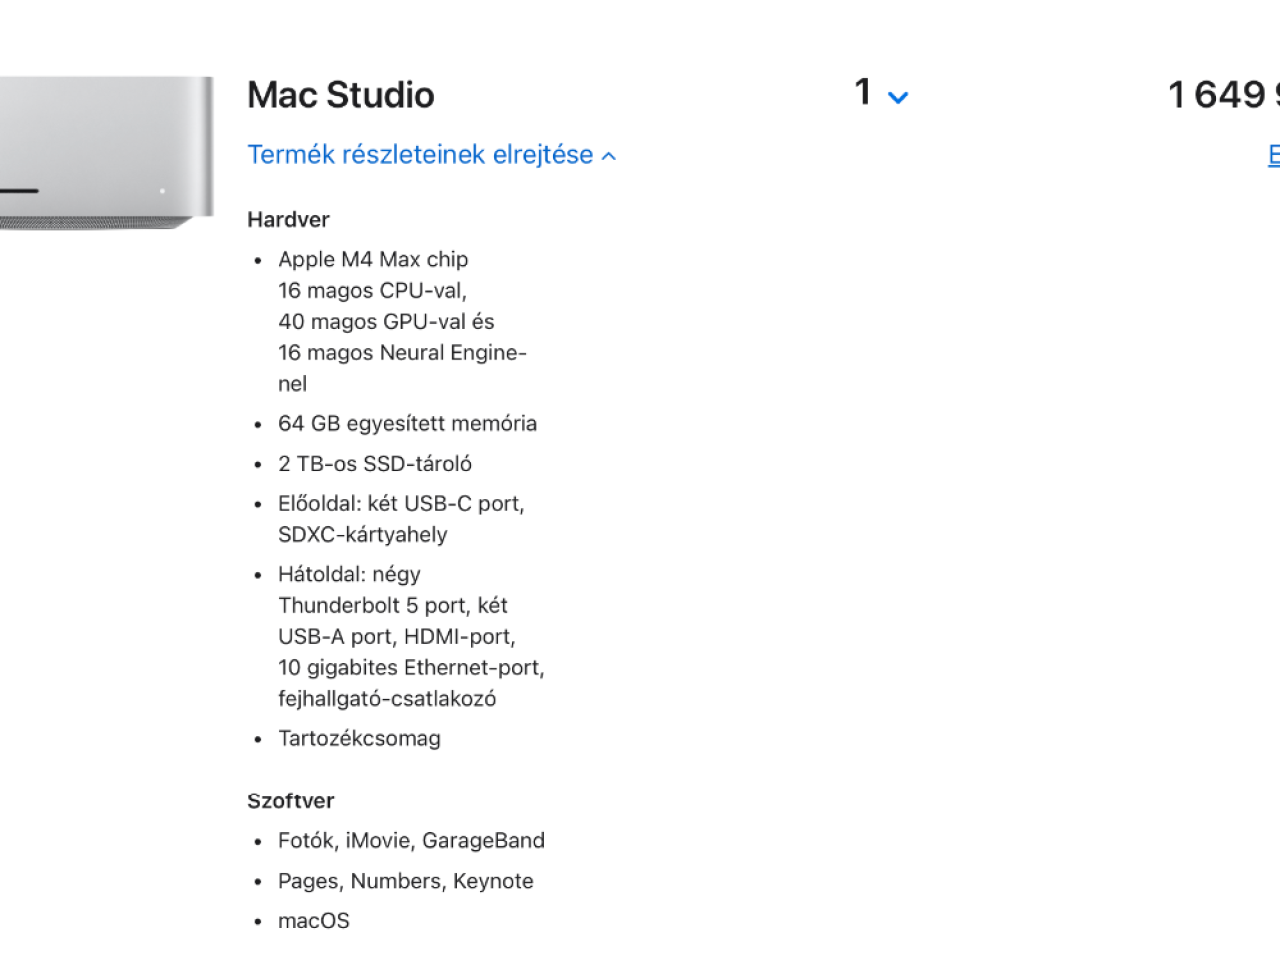Click '40 magos GPU-val és' line
Screen dimensions: 1280x960
click(386, 321)
